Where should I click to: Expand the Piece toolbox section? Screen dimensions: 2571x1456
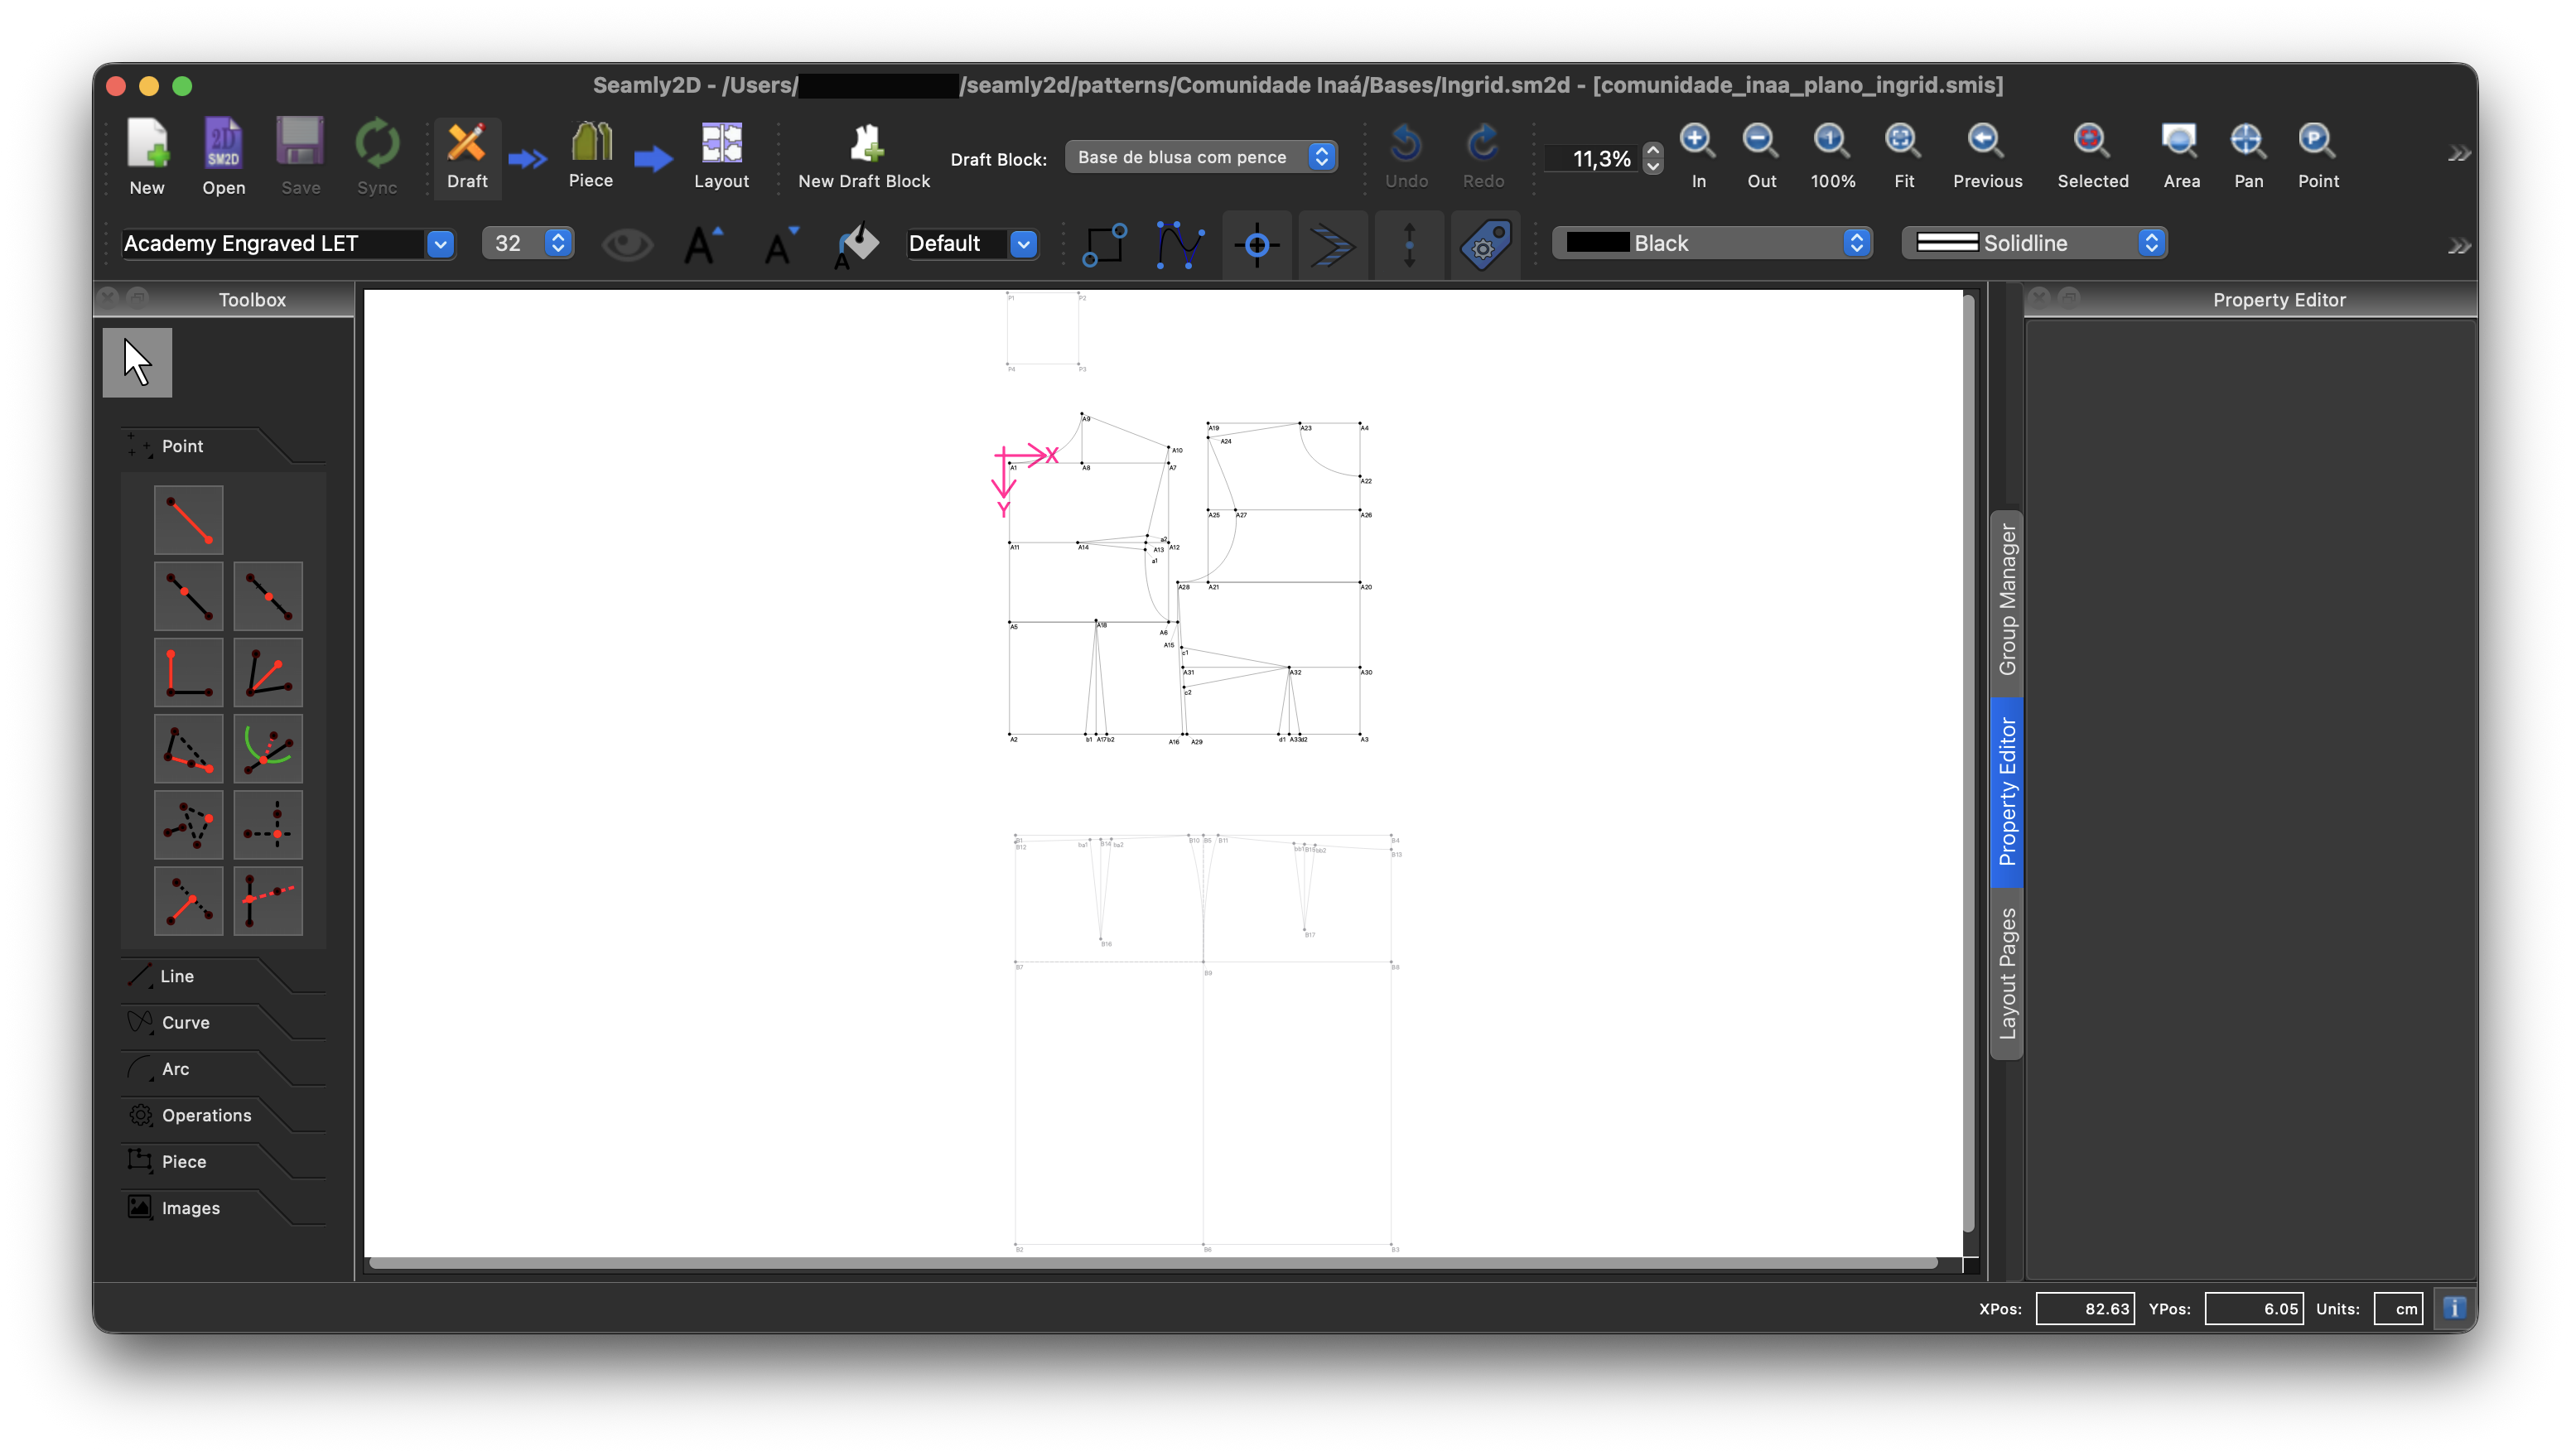click(223, 1162)
